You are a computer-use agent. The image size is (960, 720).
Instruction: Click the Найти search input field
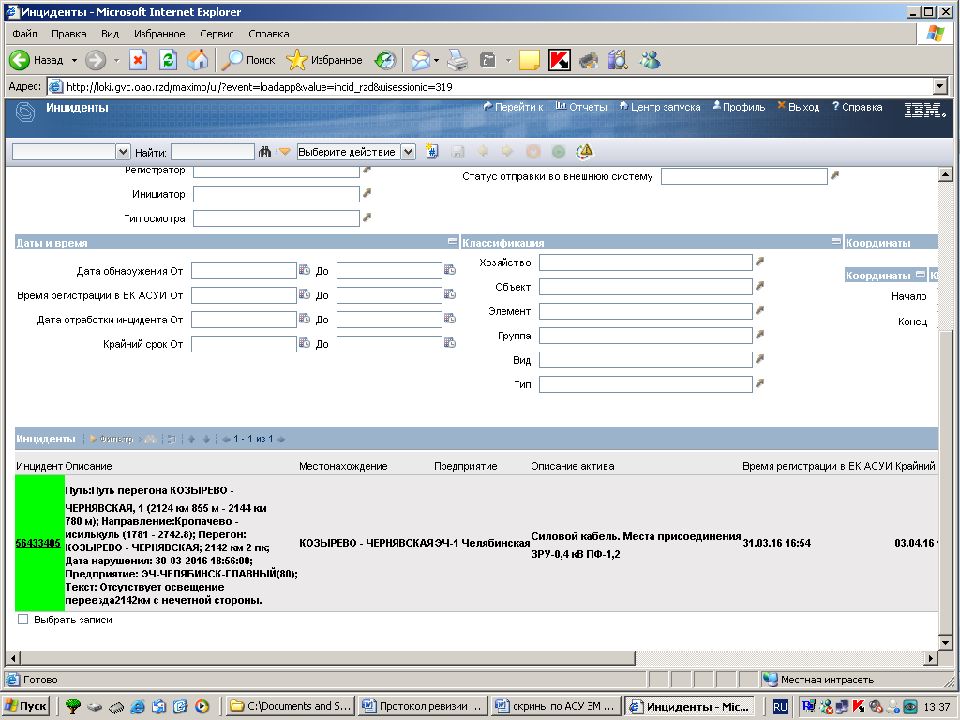(212, 151)
